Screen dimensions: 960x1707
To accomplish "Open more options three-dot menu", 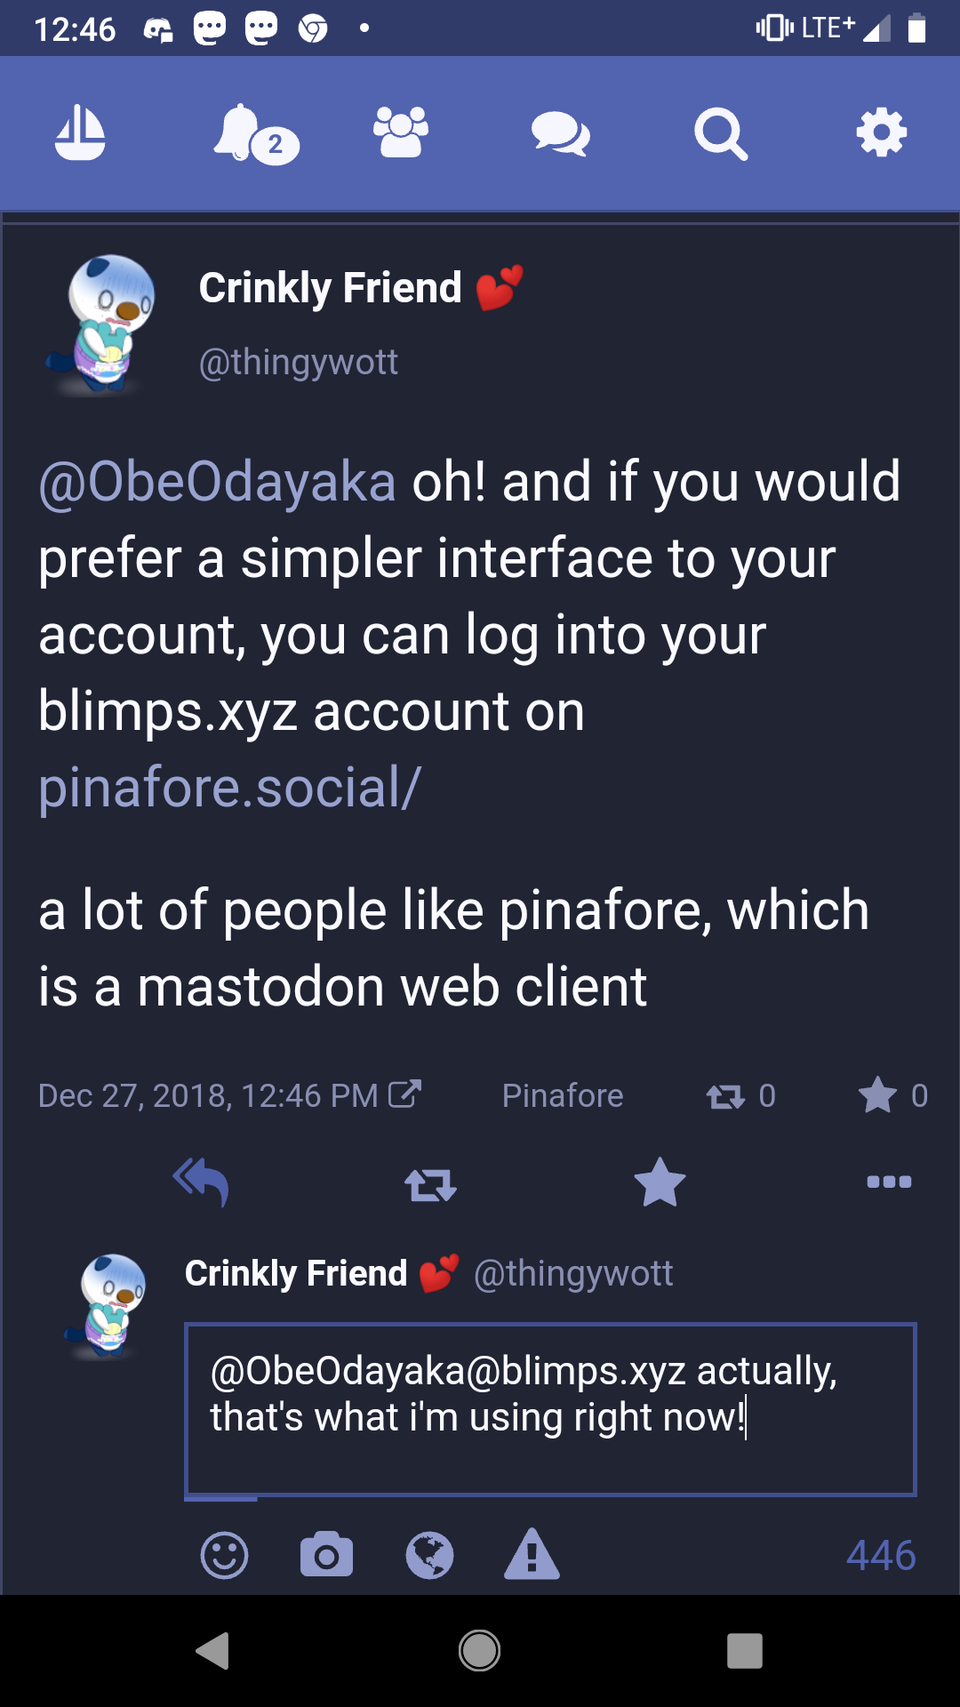I will [x=889, y=1182].
